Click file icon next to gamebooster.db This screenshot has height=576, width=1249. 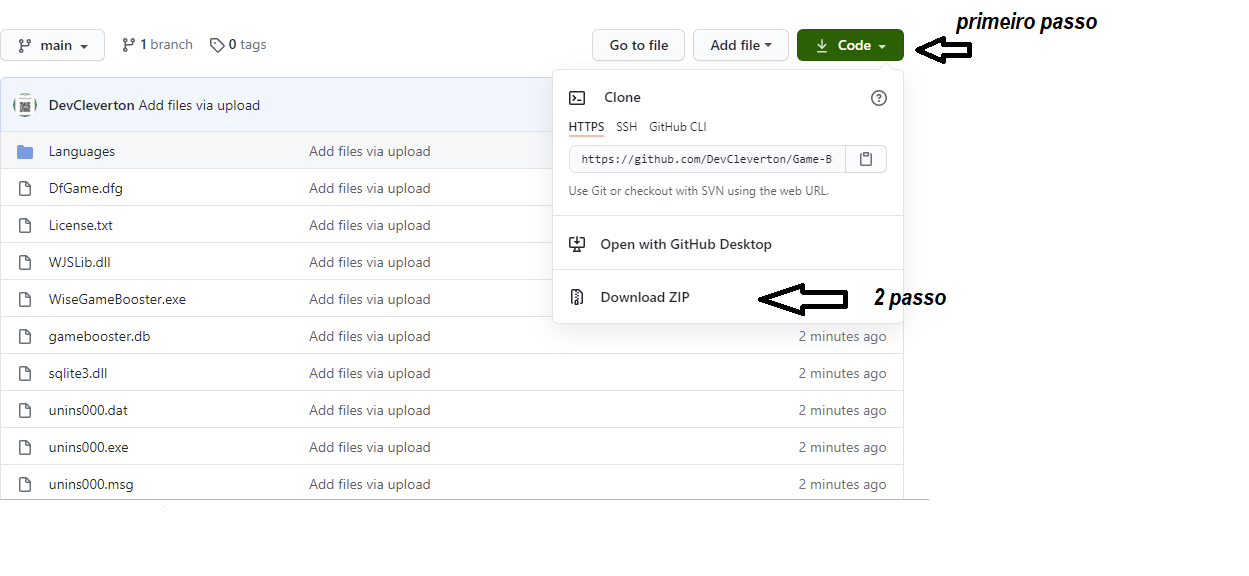(x=26, y=336)
